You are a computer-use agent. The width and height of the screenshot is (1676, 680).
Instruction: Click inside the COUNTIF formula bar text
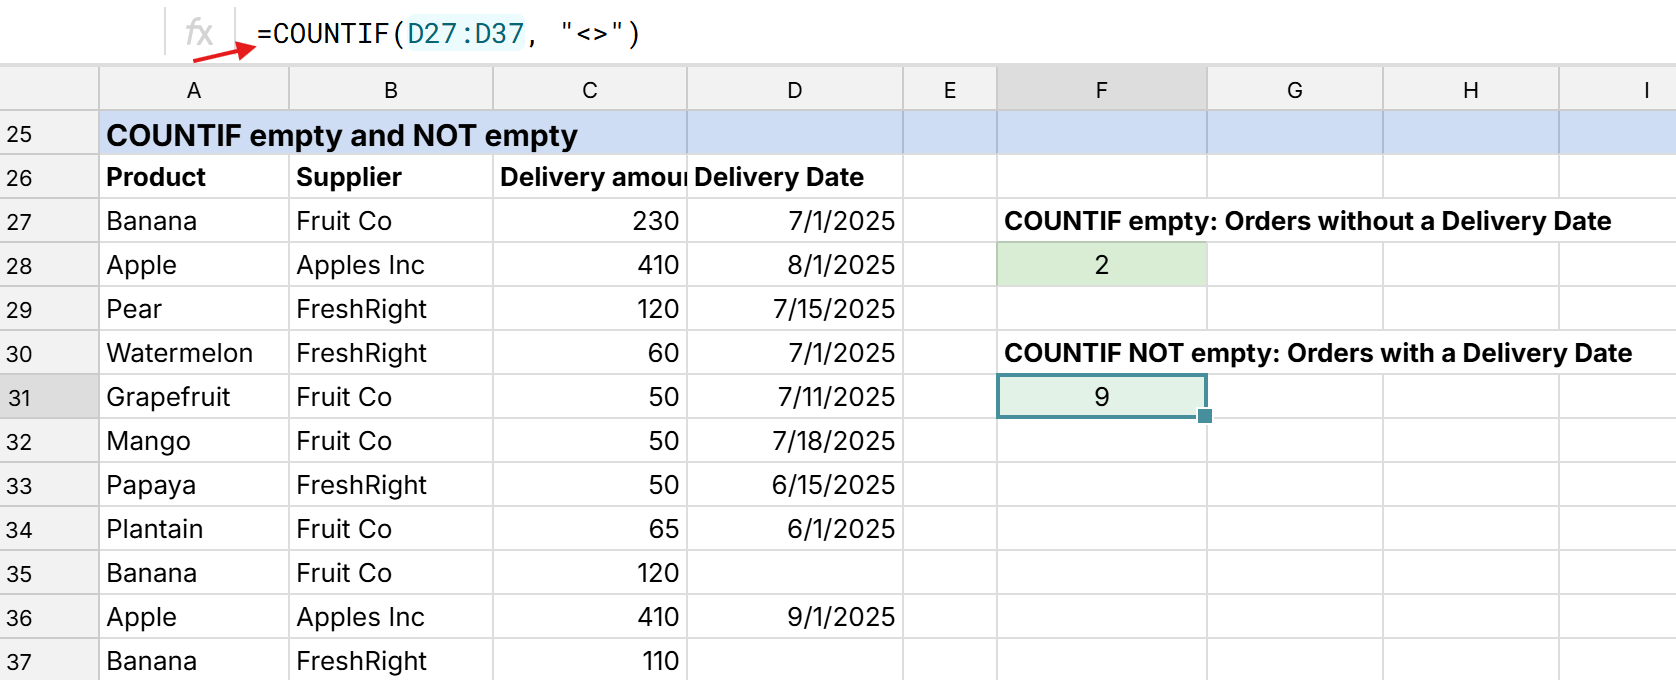448,34
